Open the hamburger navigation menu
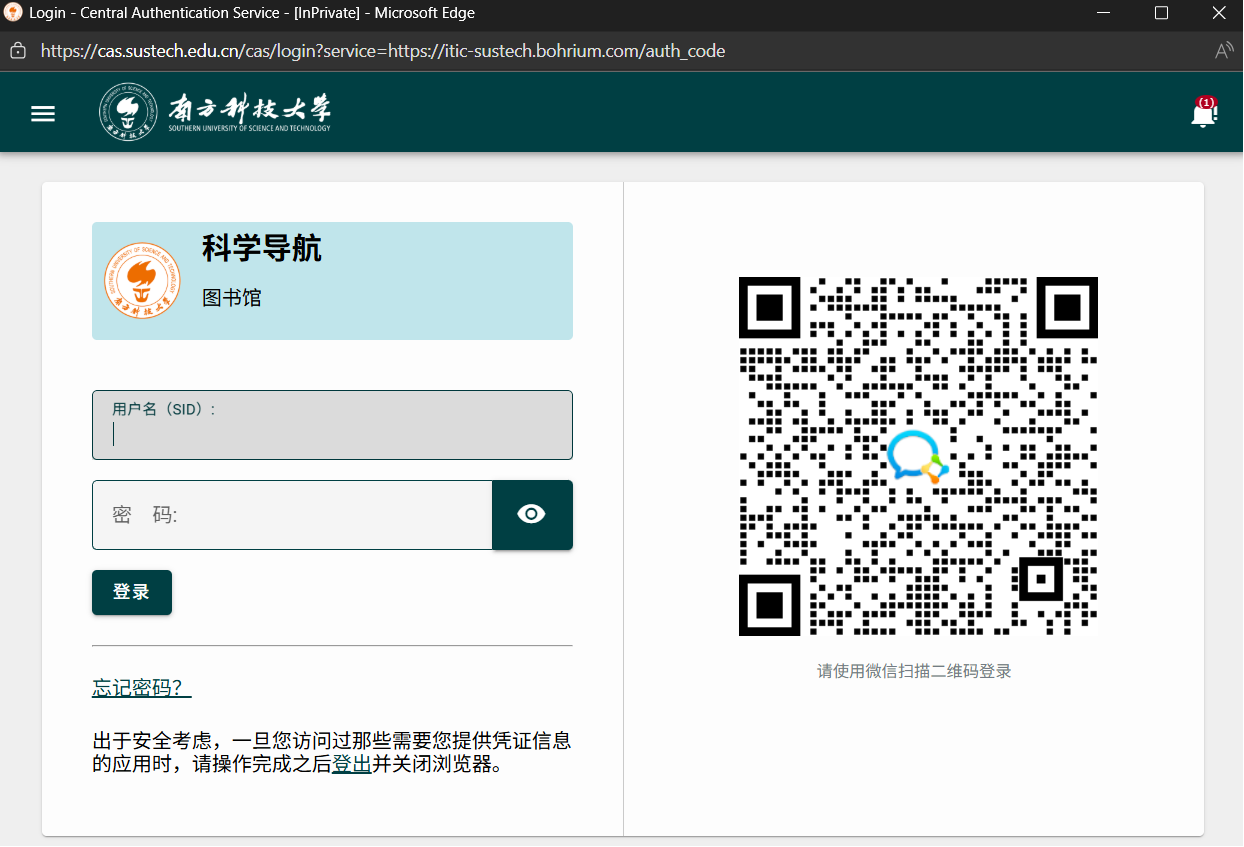 tap(43, 114)
